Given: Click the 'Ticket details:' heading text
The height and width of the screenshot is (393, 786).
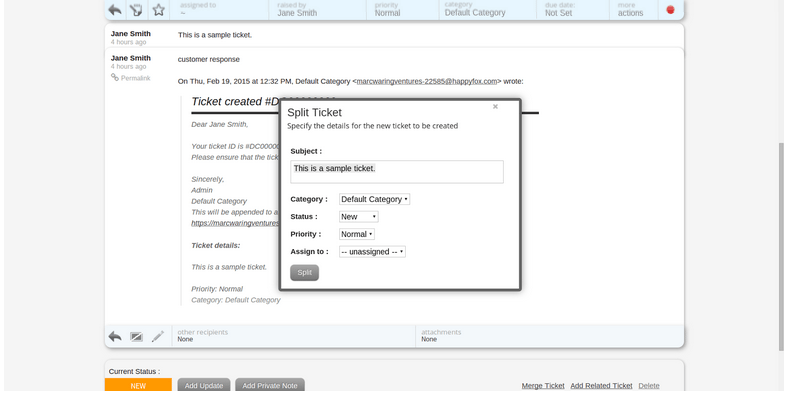Looking at the screenshot, I should tap(216, 245).
